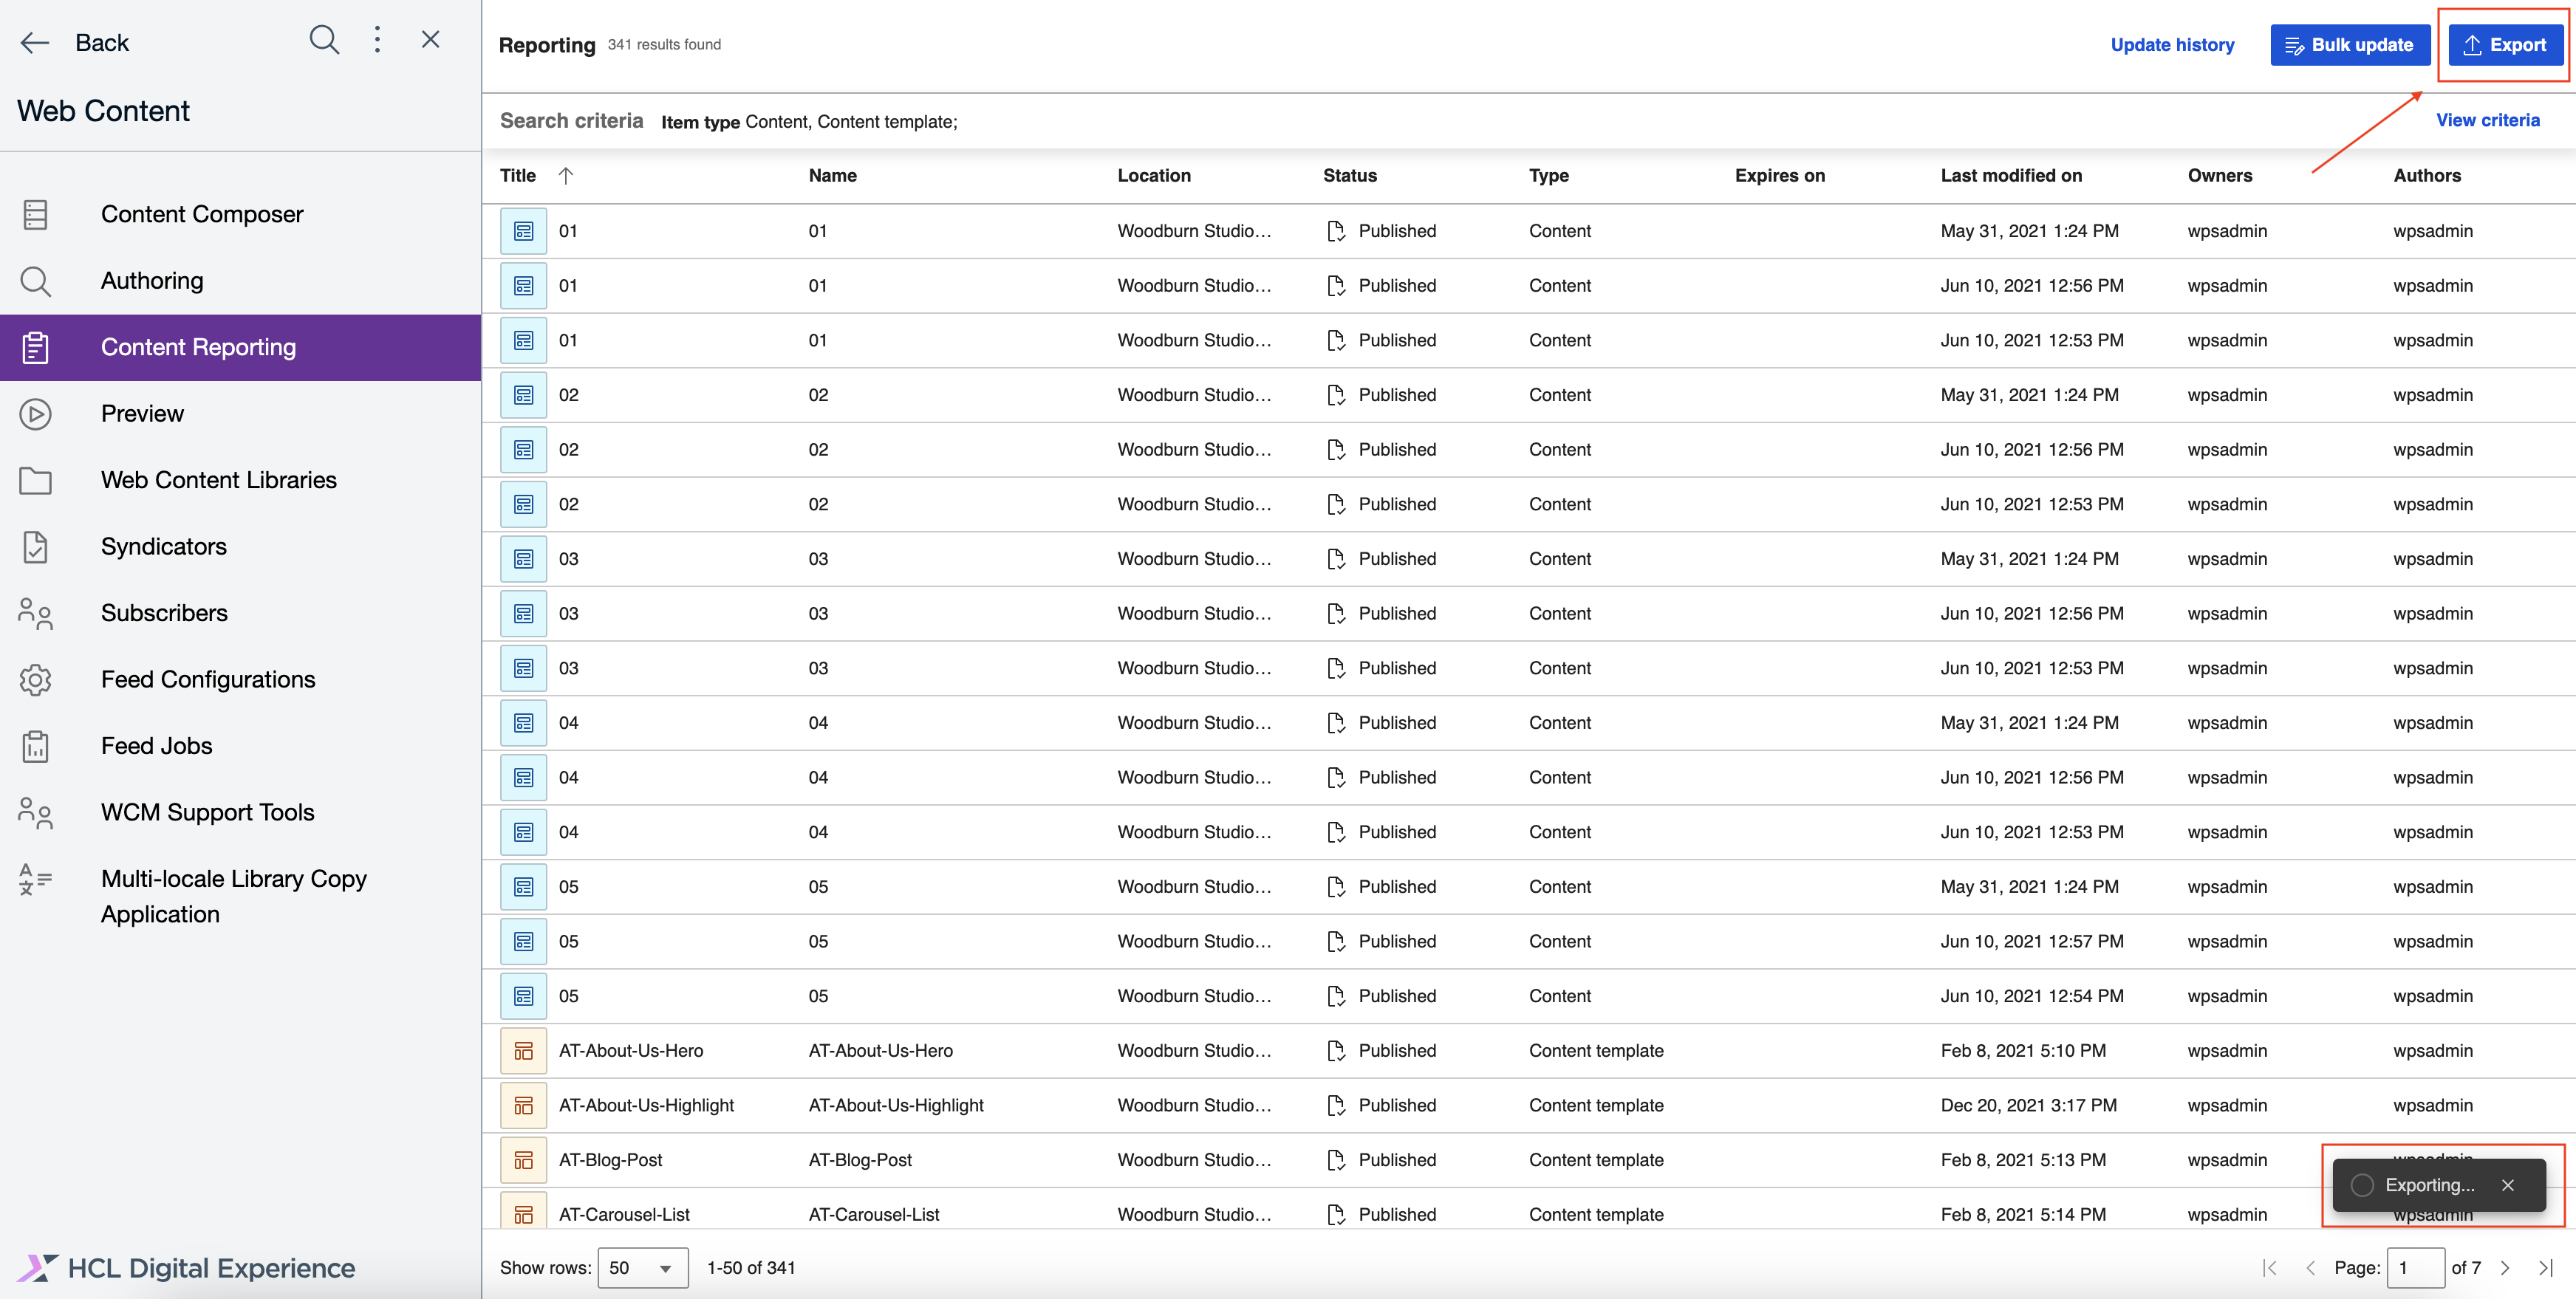The image size is (2576, 1299).
Task: Click the content template icon beside AT-Blog-Post
Action: pos(523,1159)
